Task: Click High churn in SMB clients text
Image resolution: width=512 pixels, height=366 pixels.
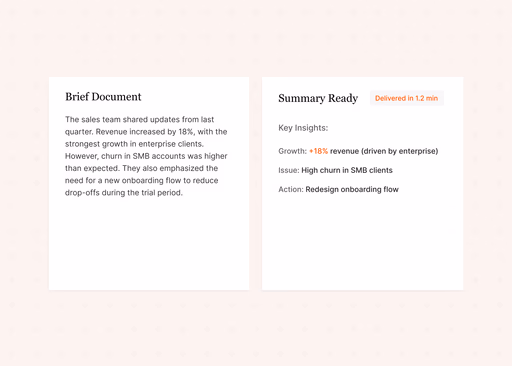Action: click(347, 170)
